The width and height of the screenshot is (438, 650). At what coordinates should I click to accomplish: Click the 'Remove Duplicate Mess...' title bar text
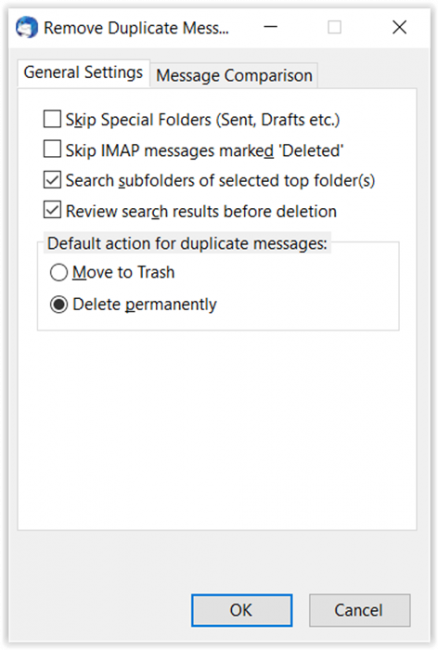tap(136, 28)
